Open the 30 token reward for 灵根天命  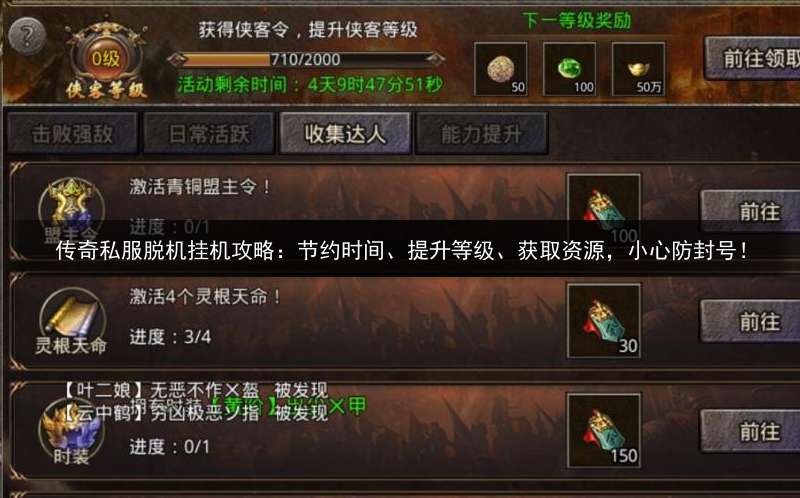coord(604,321)
